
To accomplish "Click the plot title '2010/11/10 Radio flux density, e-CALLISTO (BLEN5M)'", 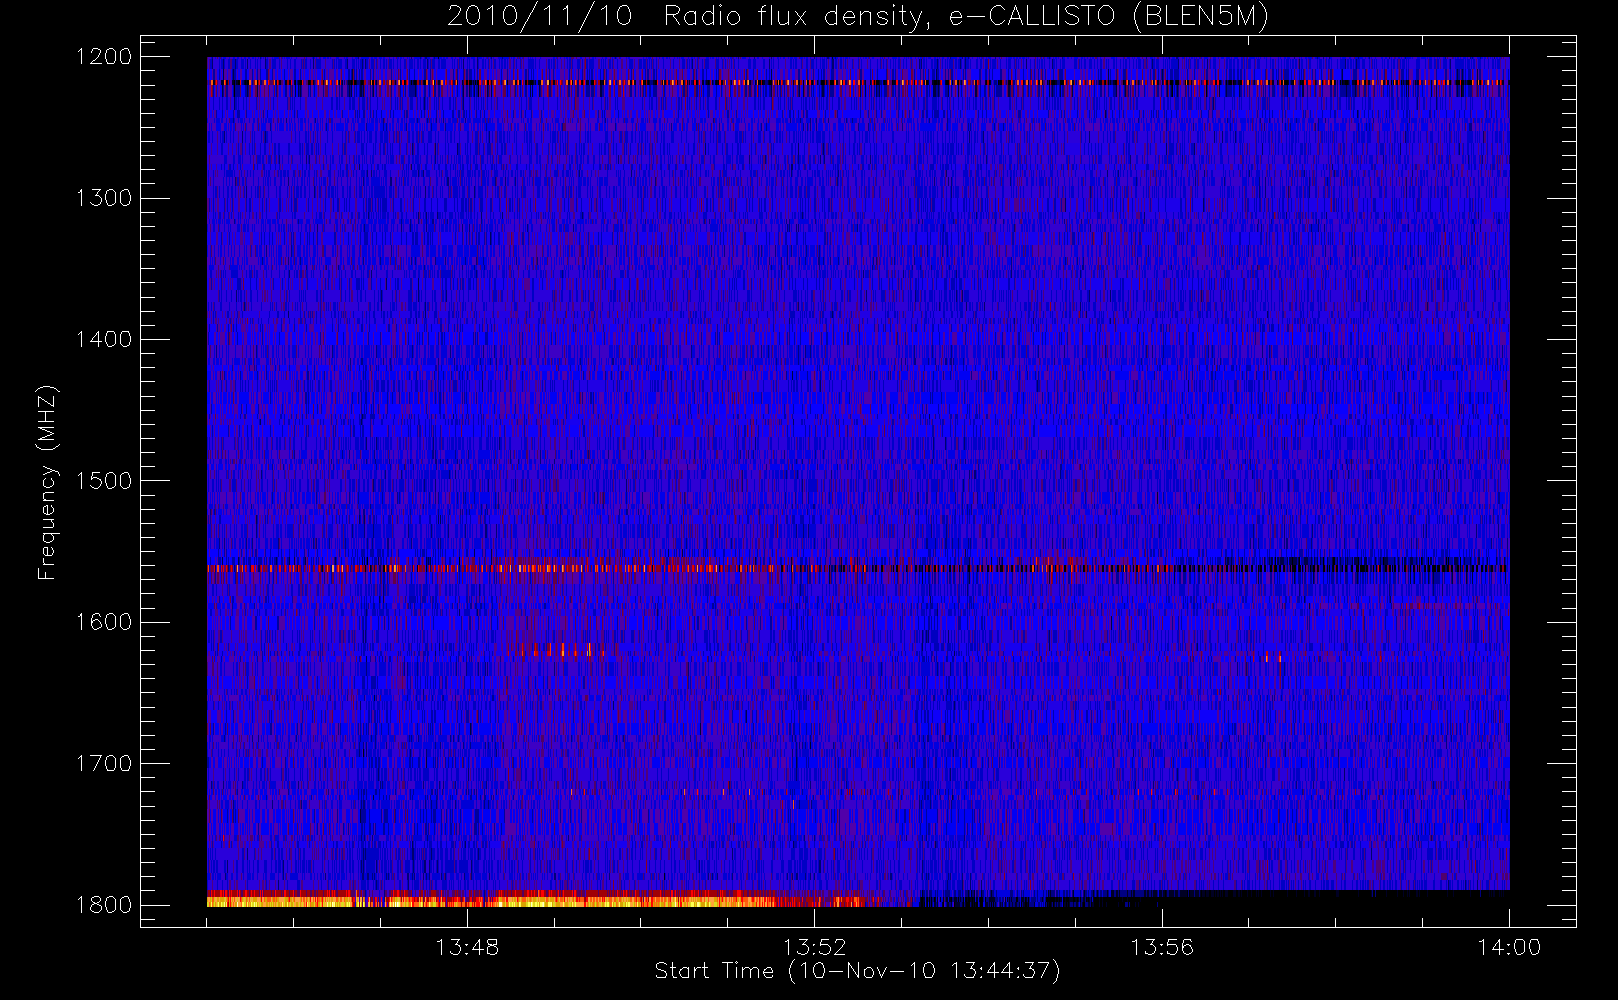I will point(857,16).
